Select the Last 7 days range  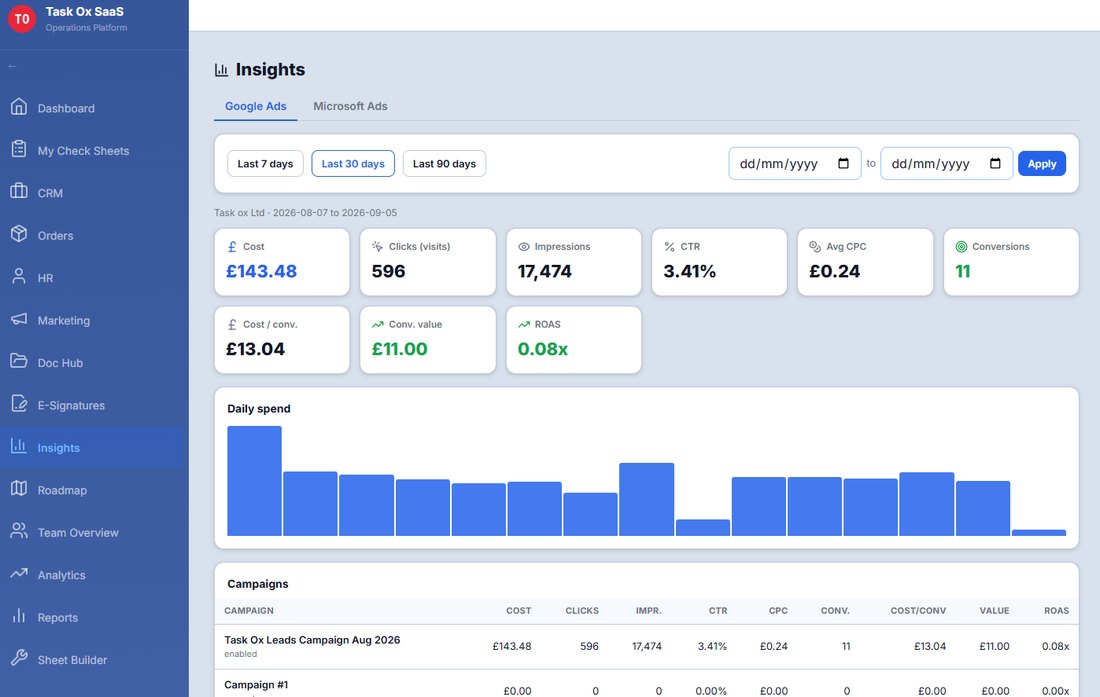(265, 163)
